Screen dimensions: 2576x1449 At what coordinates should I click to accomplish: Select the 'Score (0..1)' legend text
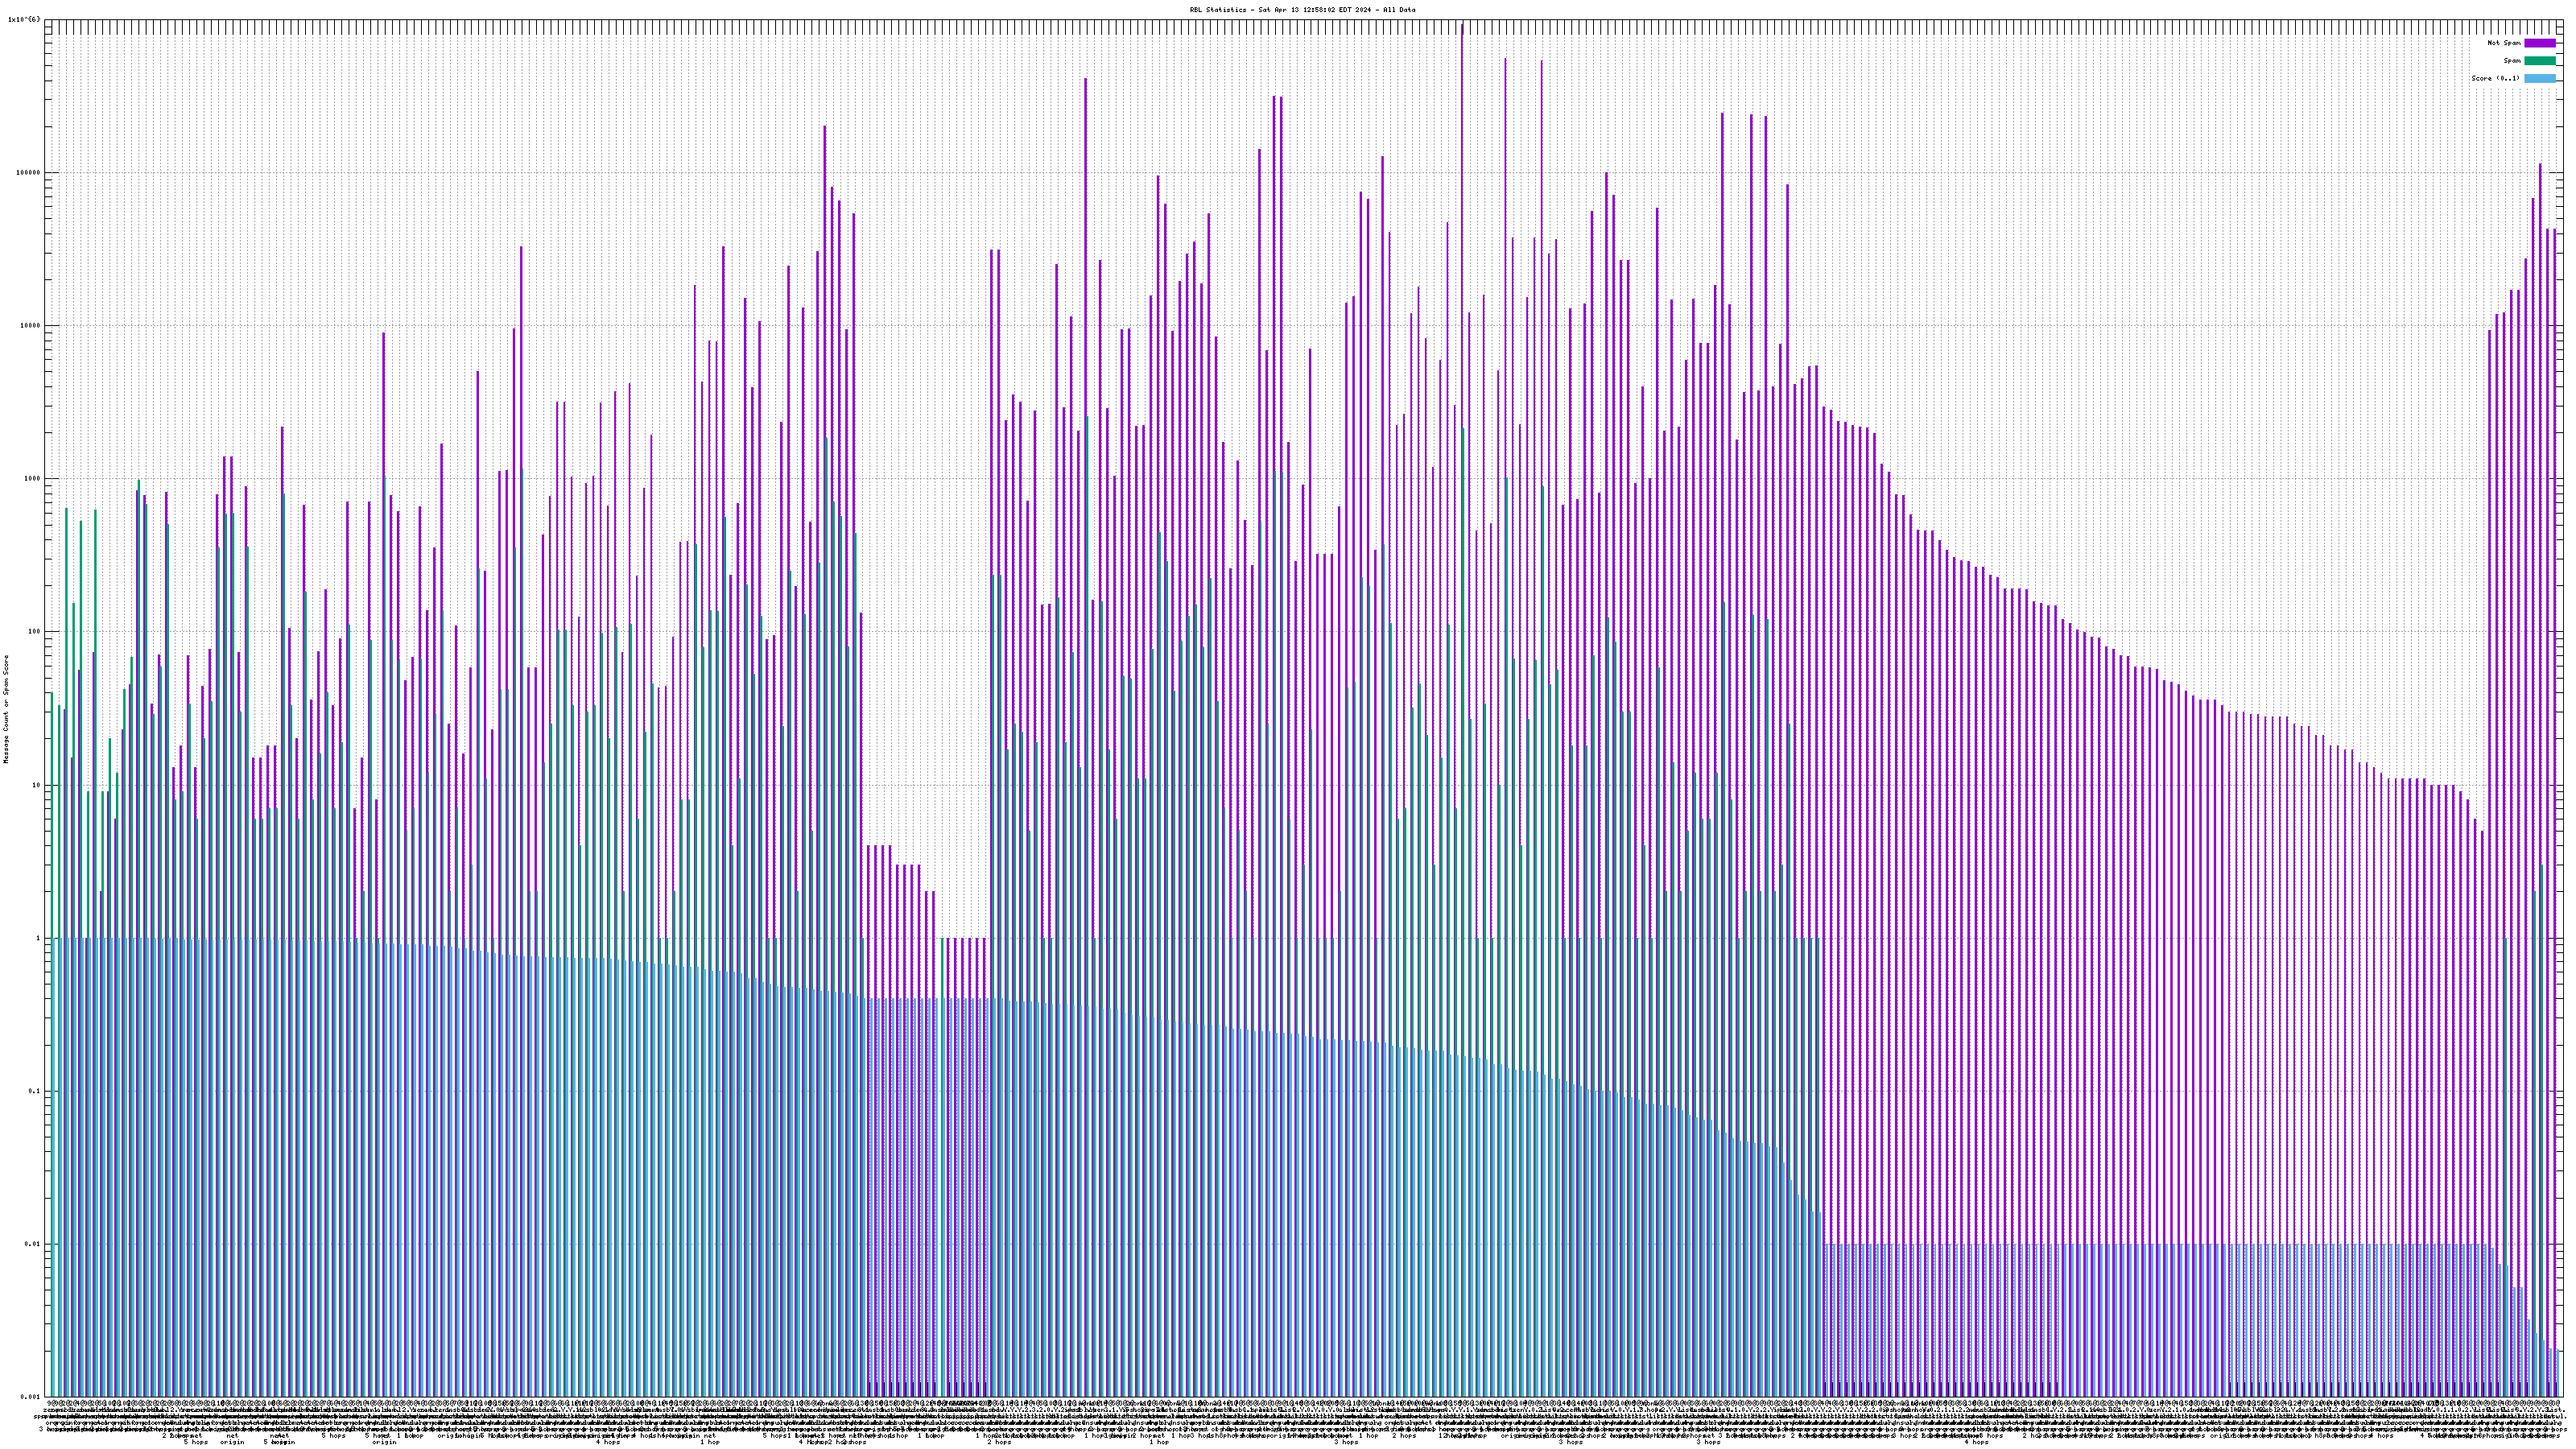(x=2496, y=78)
